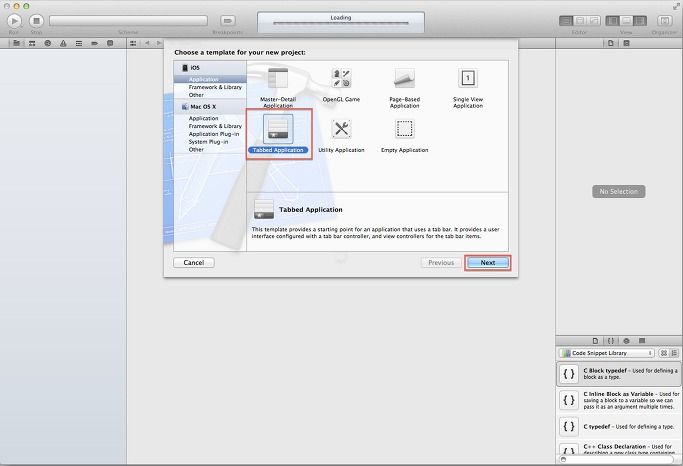This screenshot has height=466, width=683.
Task: Click the Run button in the toolbar
Action: point(14,20)
